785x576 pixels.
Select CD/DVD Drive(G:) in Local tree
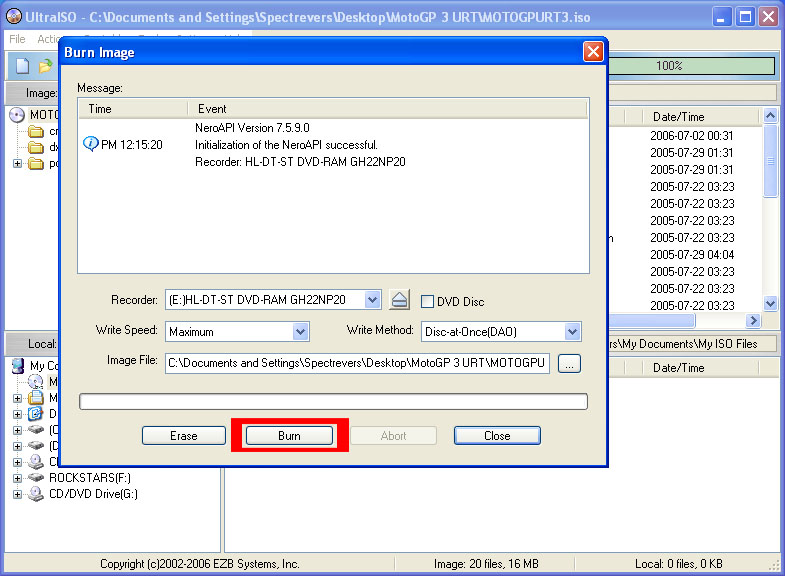click(93, 494)
